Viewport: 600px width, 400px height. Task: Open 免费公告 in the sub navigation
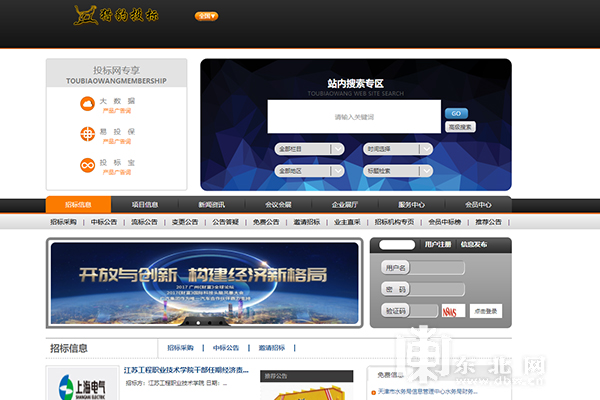coord(266,222)
